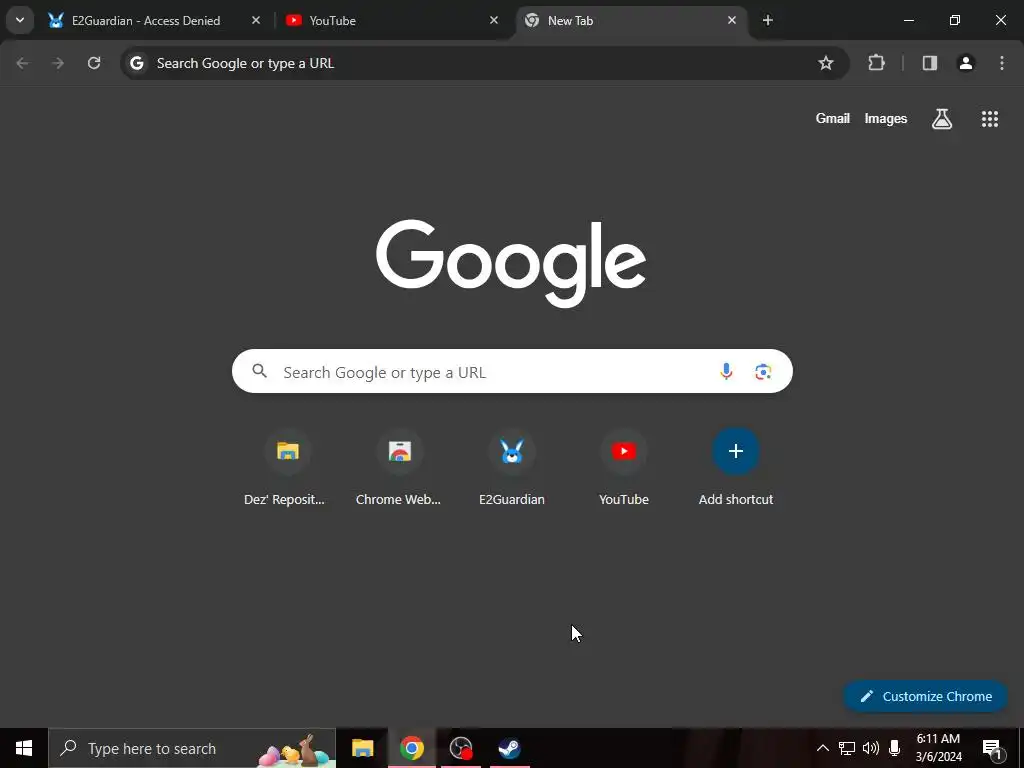Go back with the back arrow
This screenshot has width=1024, height=768.
tap(22, 63)
